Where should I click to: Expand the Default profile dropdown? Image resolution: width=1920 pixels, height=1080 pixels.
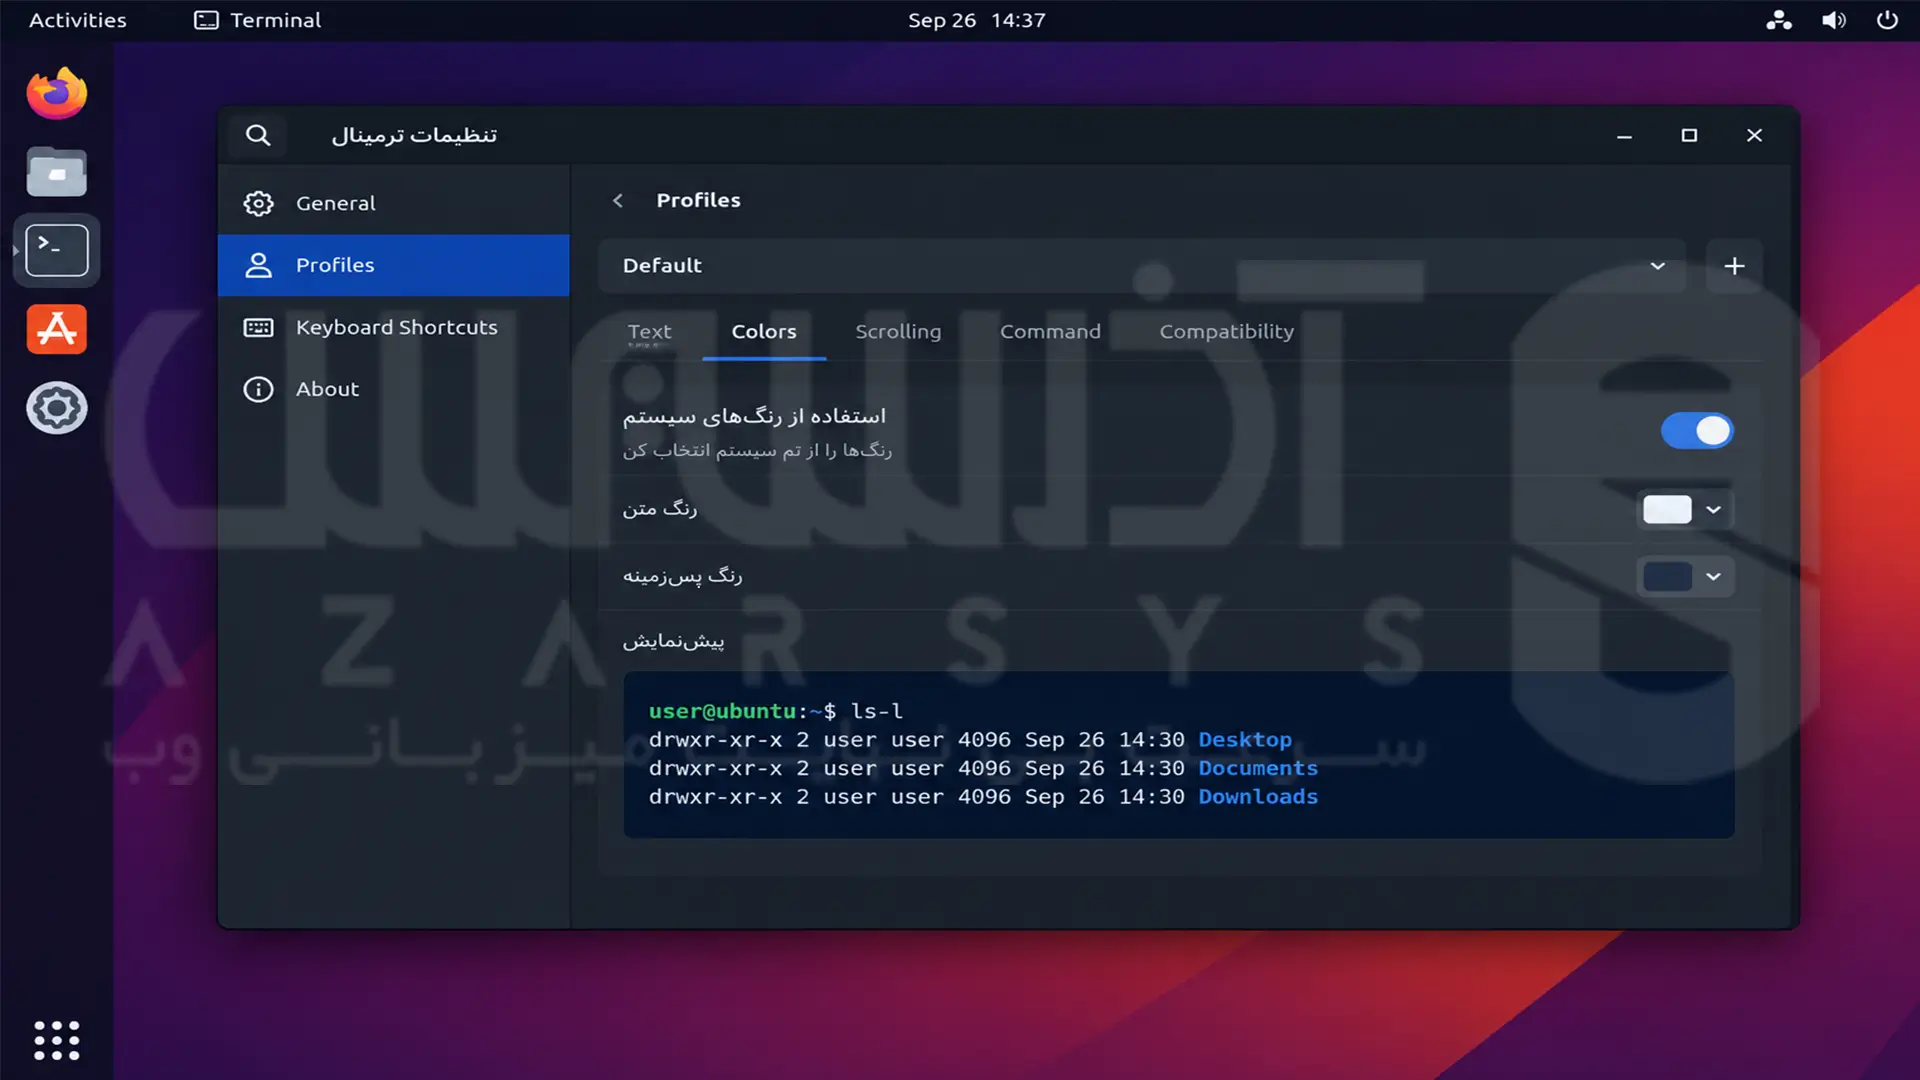[1142, 266]
